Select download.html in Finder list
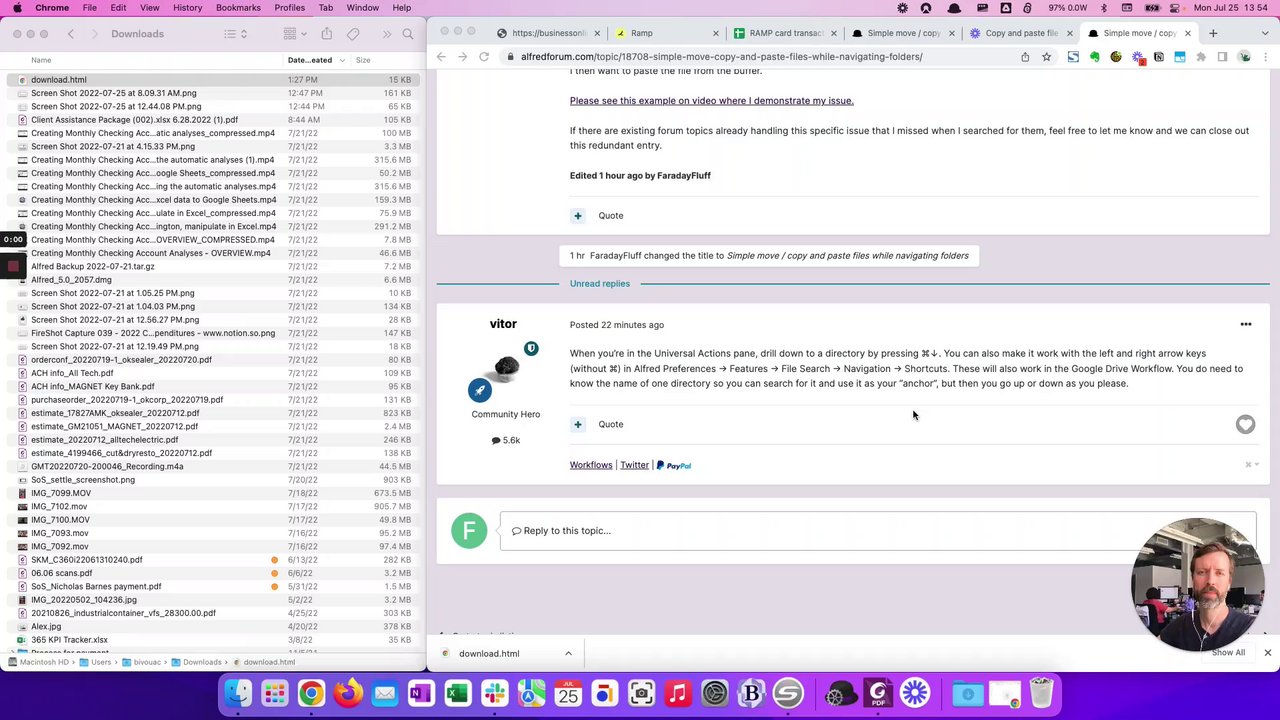1280x720 pixels. (x=213, y=80)
